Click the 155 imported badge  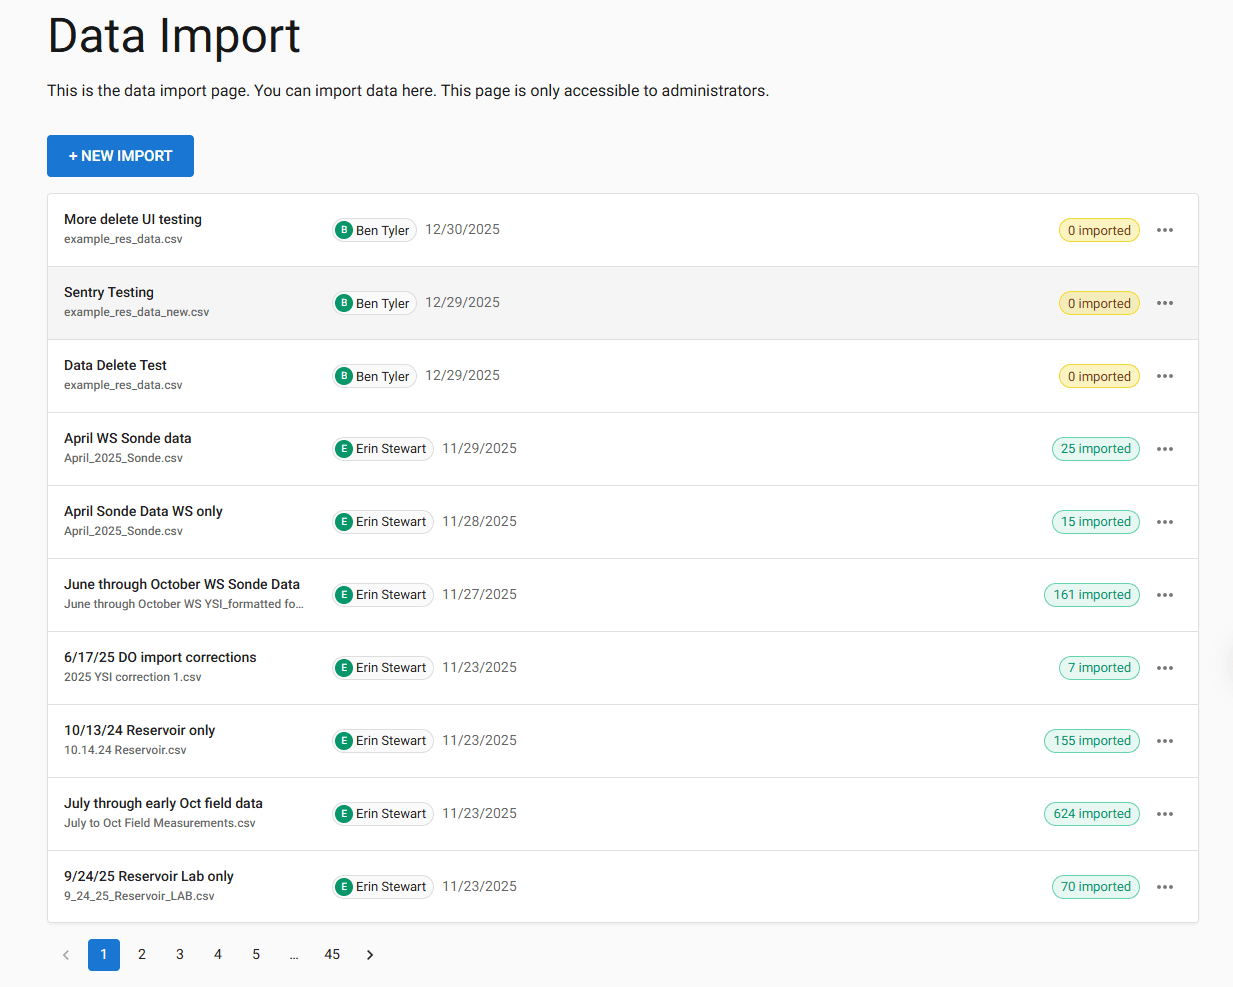tap(1092, 741)
